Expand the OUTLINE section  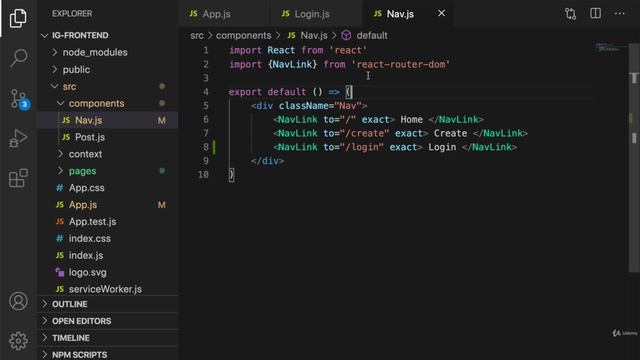(108, 304)
